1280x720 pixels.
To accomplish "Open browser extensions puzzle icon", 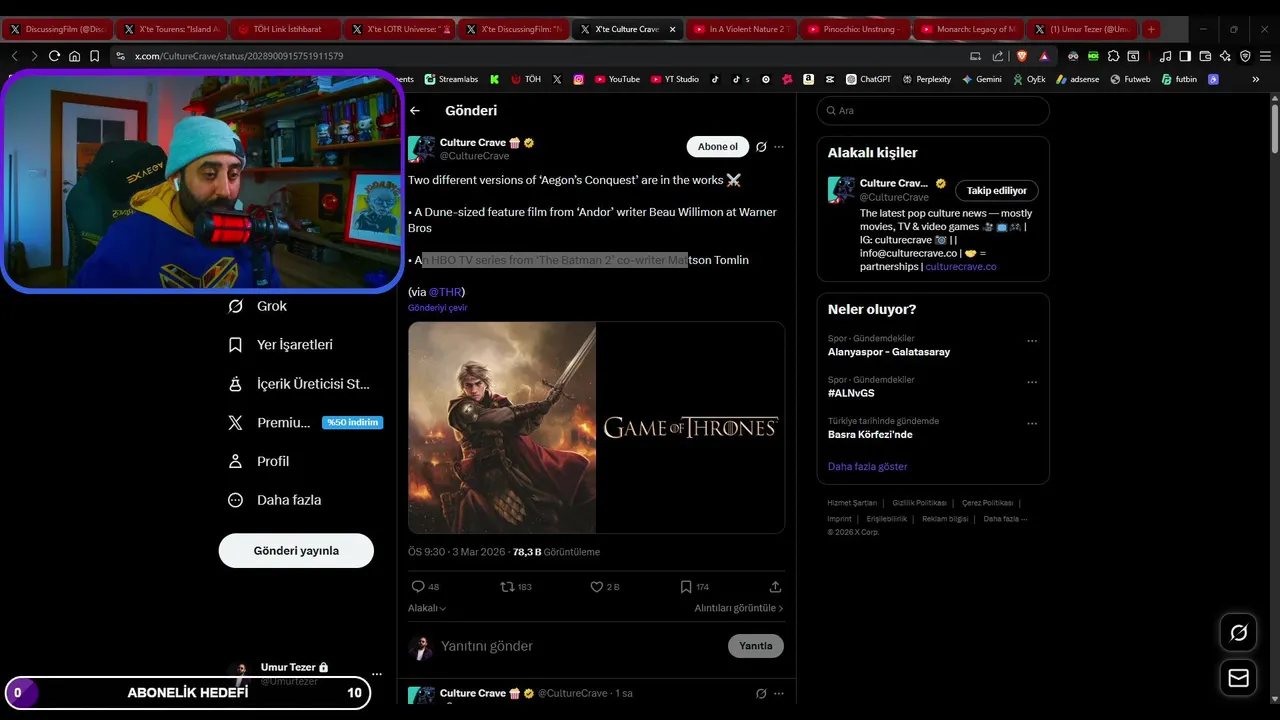I will tap(1113, 56).
